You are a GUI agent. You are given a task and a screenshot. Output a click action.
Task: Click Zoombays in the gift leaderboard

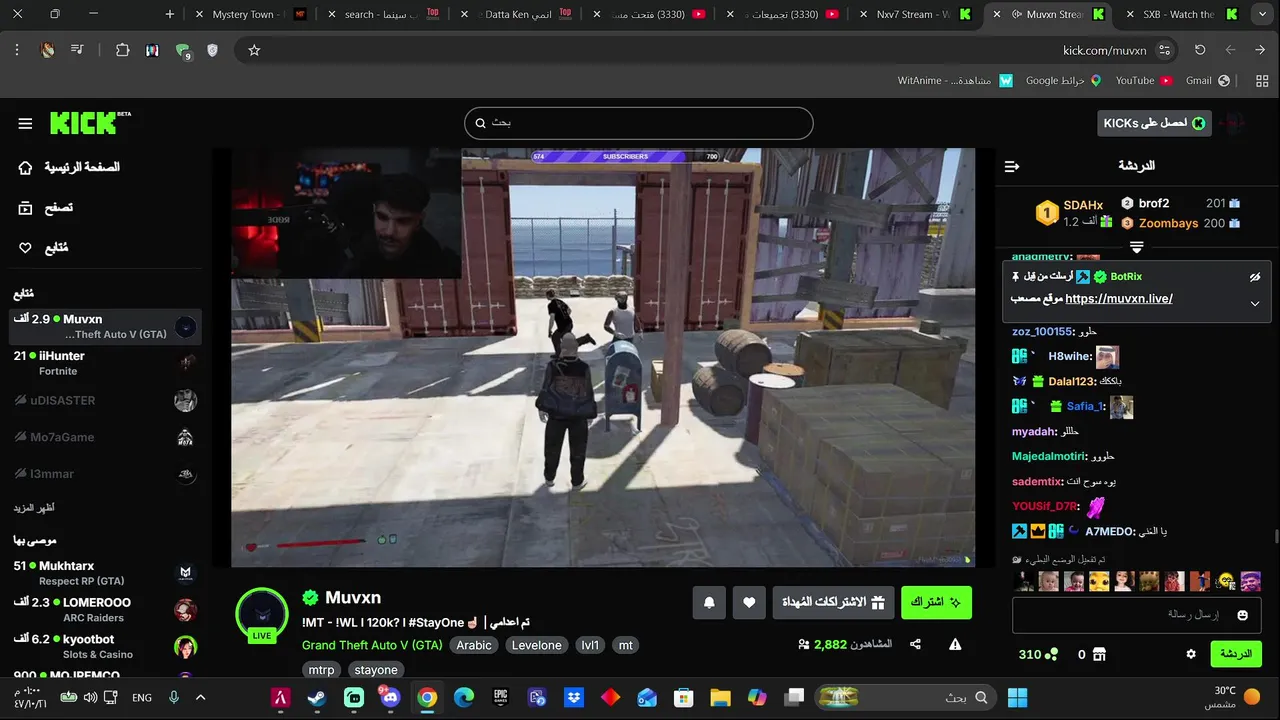click(1168, 223)
